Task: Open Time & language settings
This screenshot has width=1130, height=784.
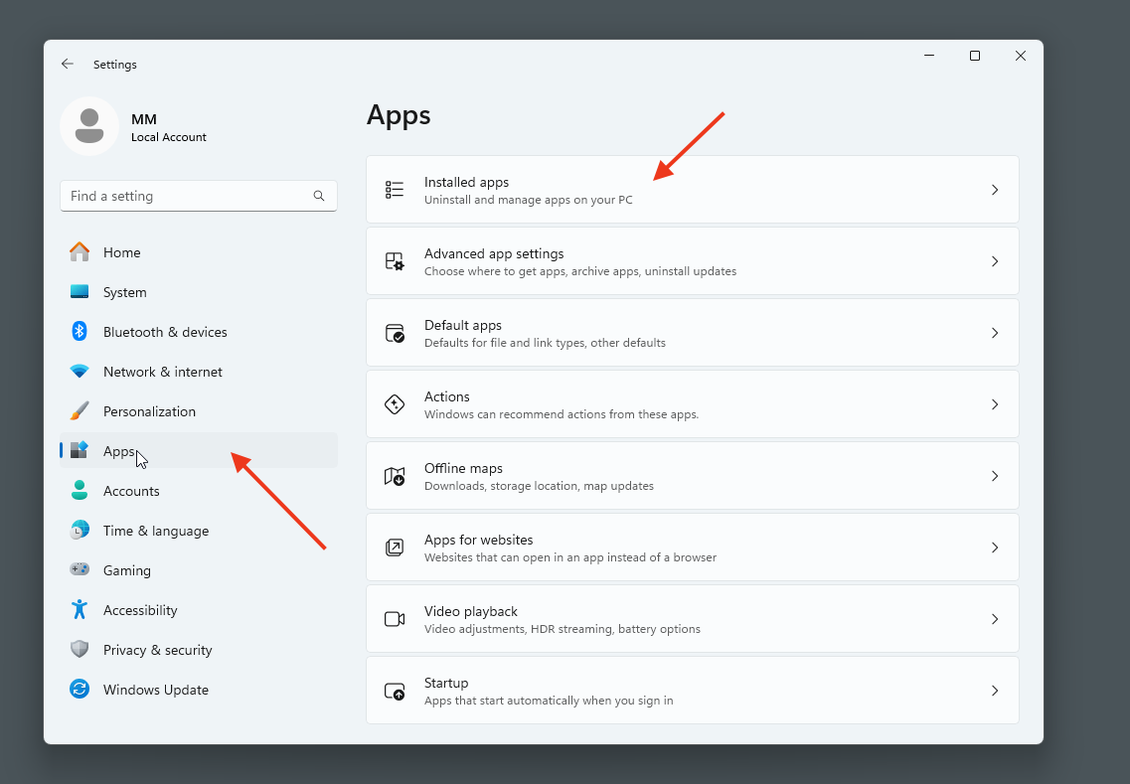Action: tap(198, 530)
